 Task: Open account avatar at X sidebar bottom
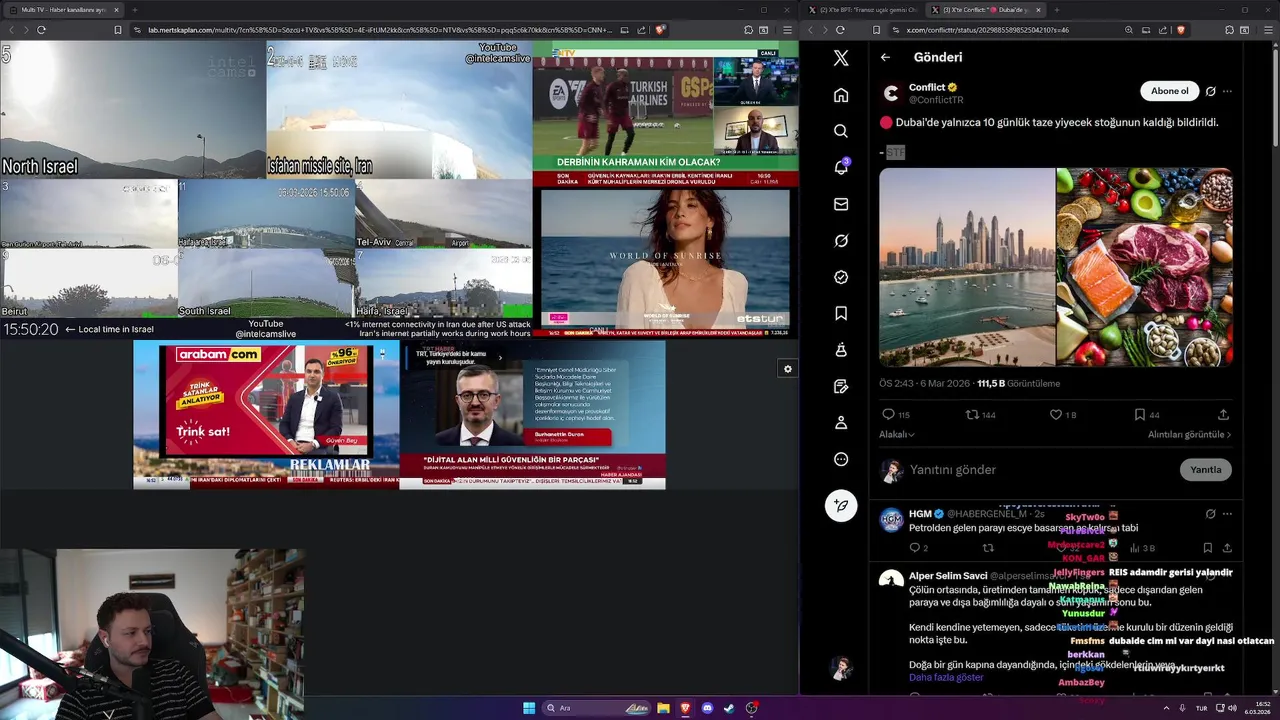pos(841,667)
